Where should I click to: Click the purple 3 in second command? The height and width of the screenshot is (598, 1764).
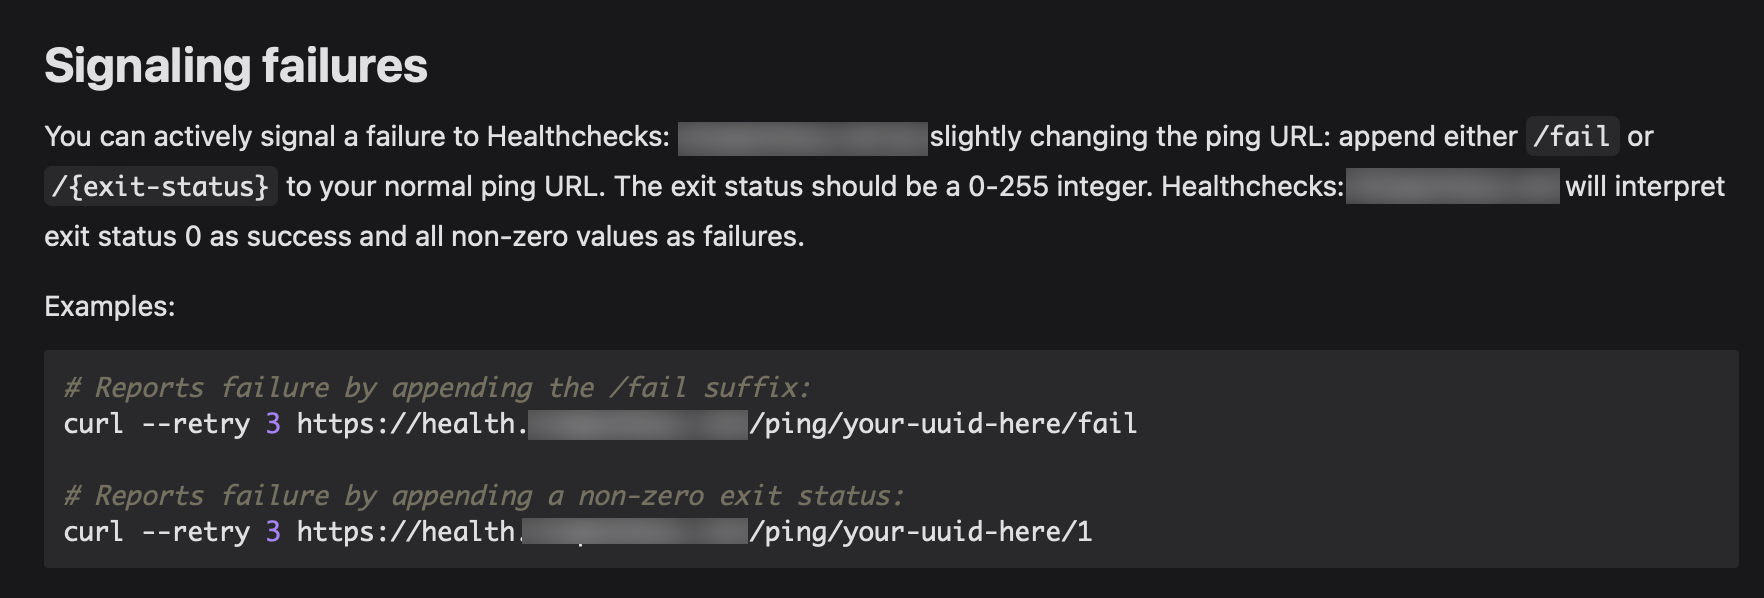click(x=273, y=532)
